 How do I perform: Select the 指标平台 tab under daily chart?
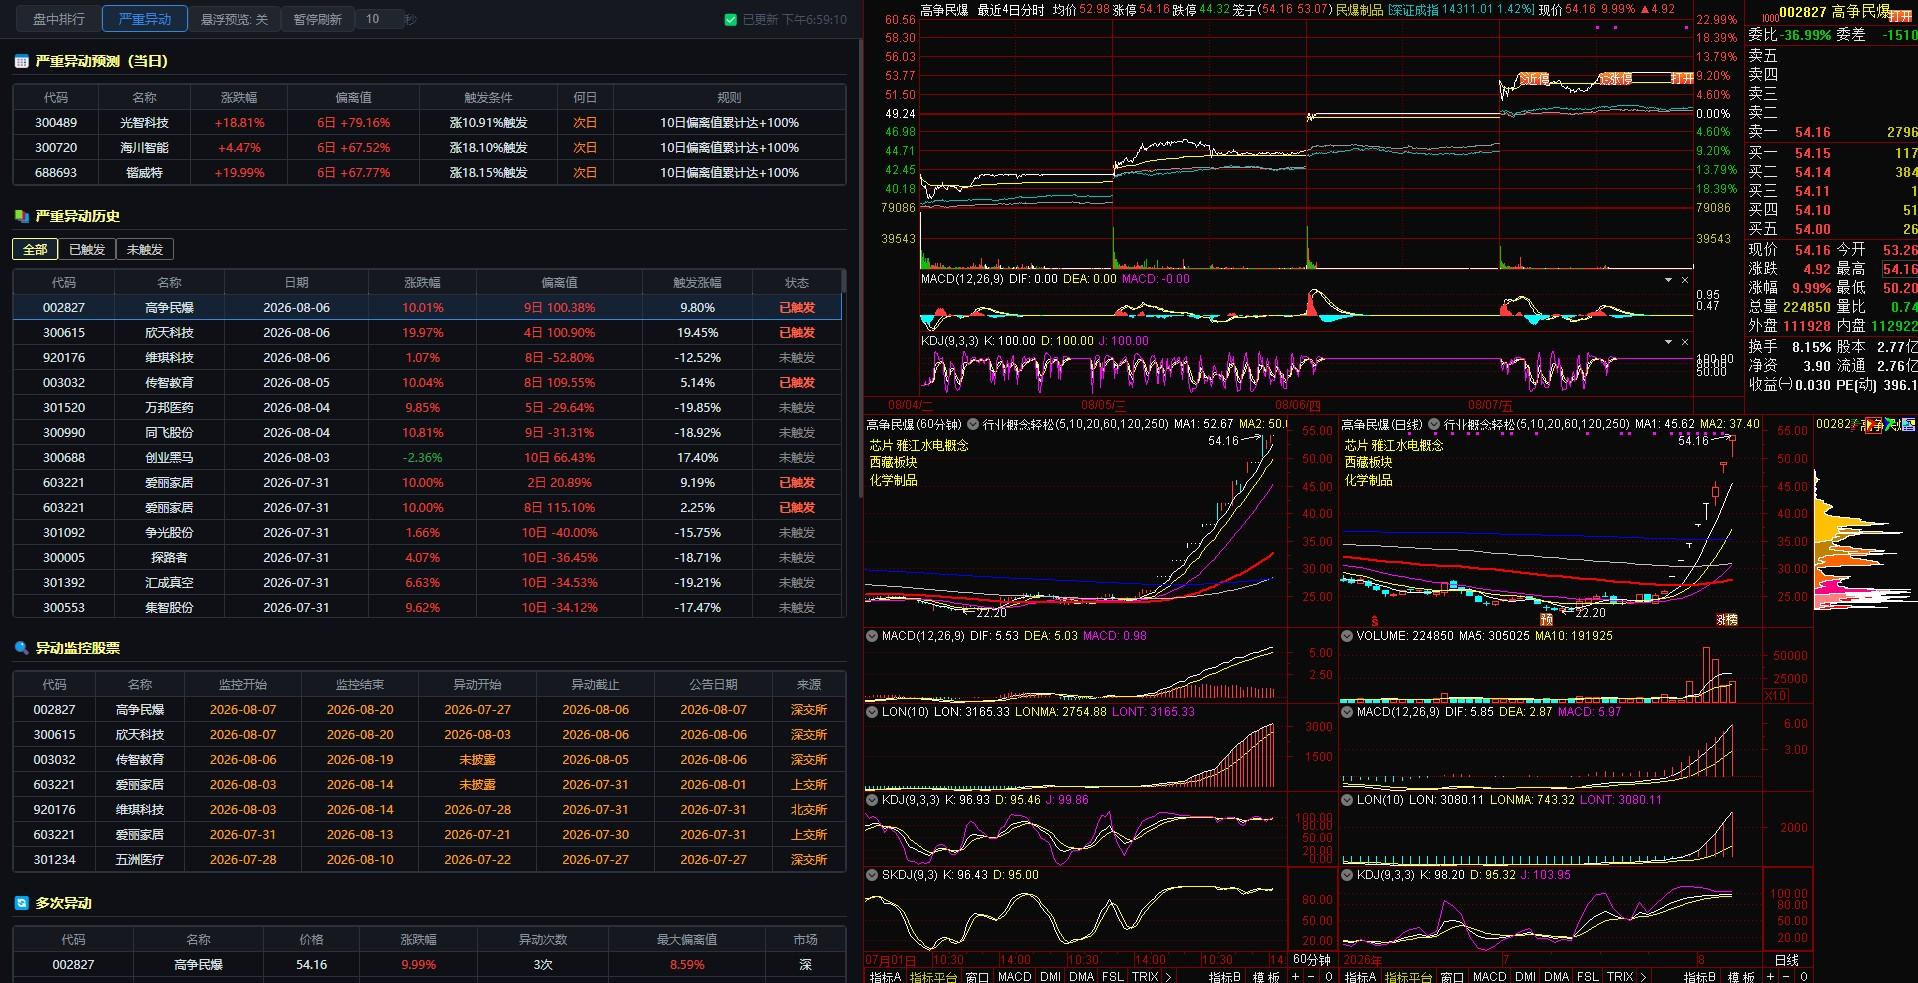tap(1409, 977)
